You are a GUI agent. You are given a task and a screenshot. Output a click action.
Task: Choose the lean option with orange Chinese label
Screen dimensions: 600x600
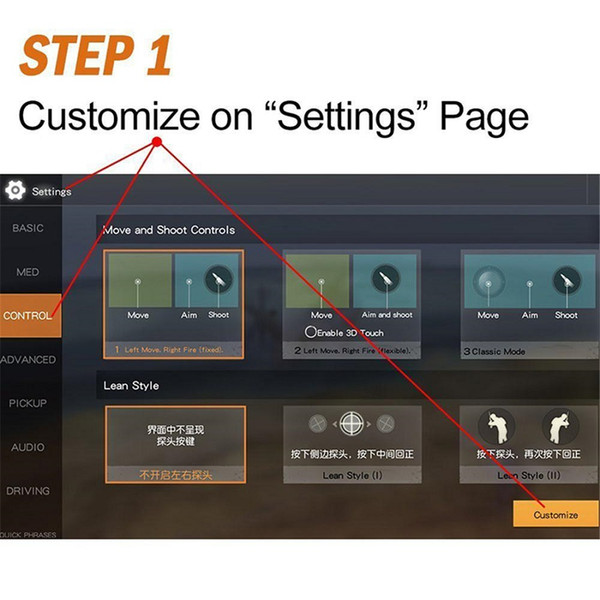pos(176,444)
